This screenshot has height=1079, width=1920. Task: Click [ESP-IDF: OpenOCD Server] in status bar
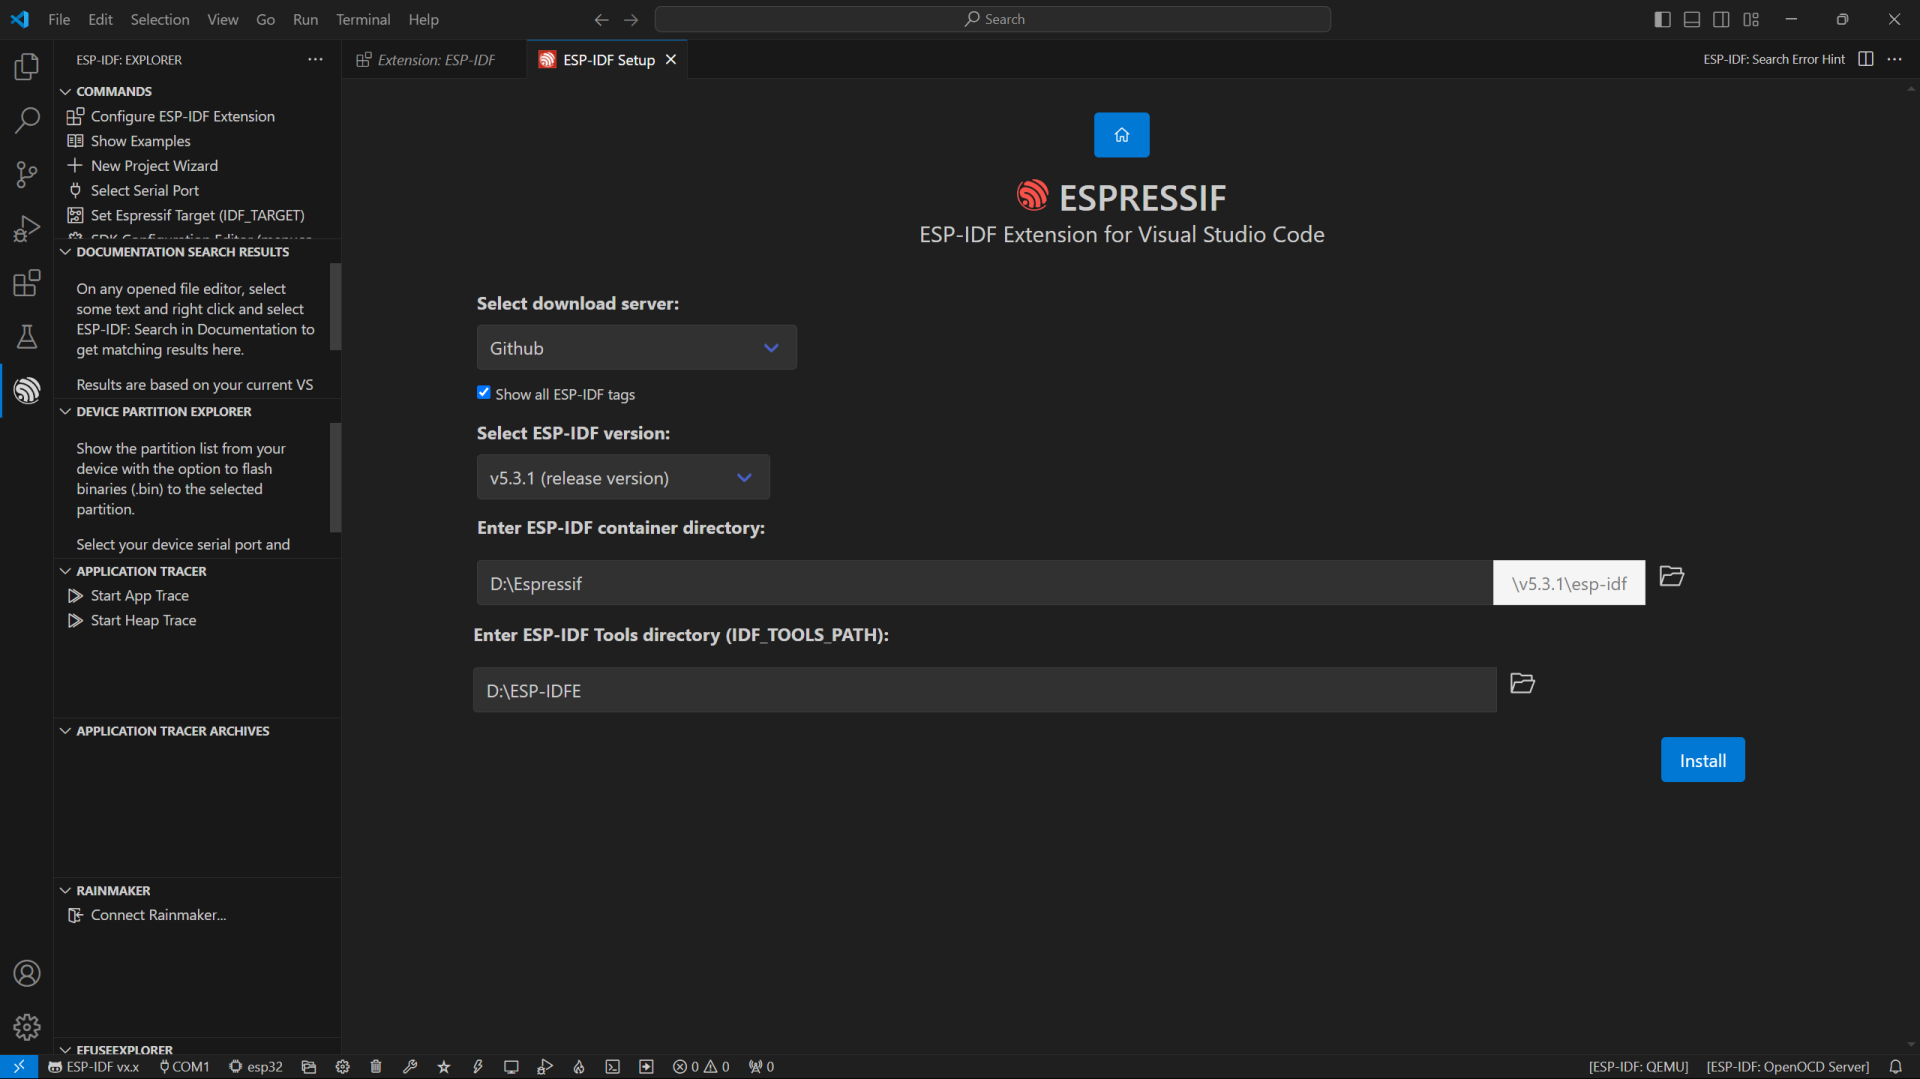coord(1787,1067)
